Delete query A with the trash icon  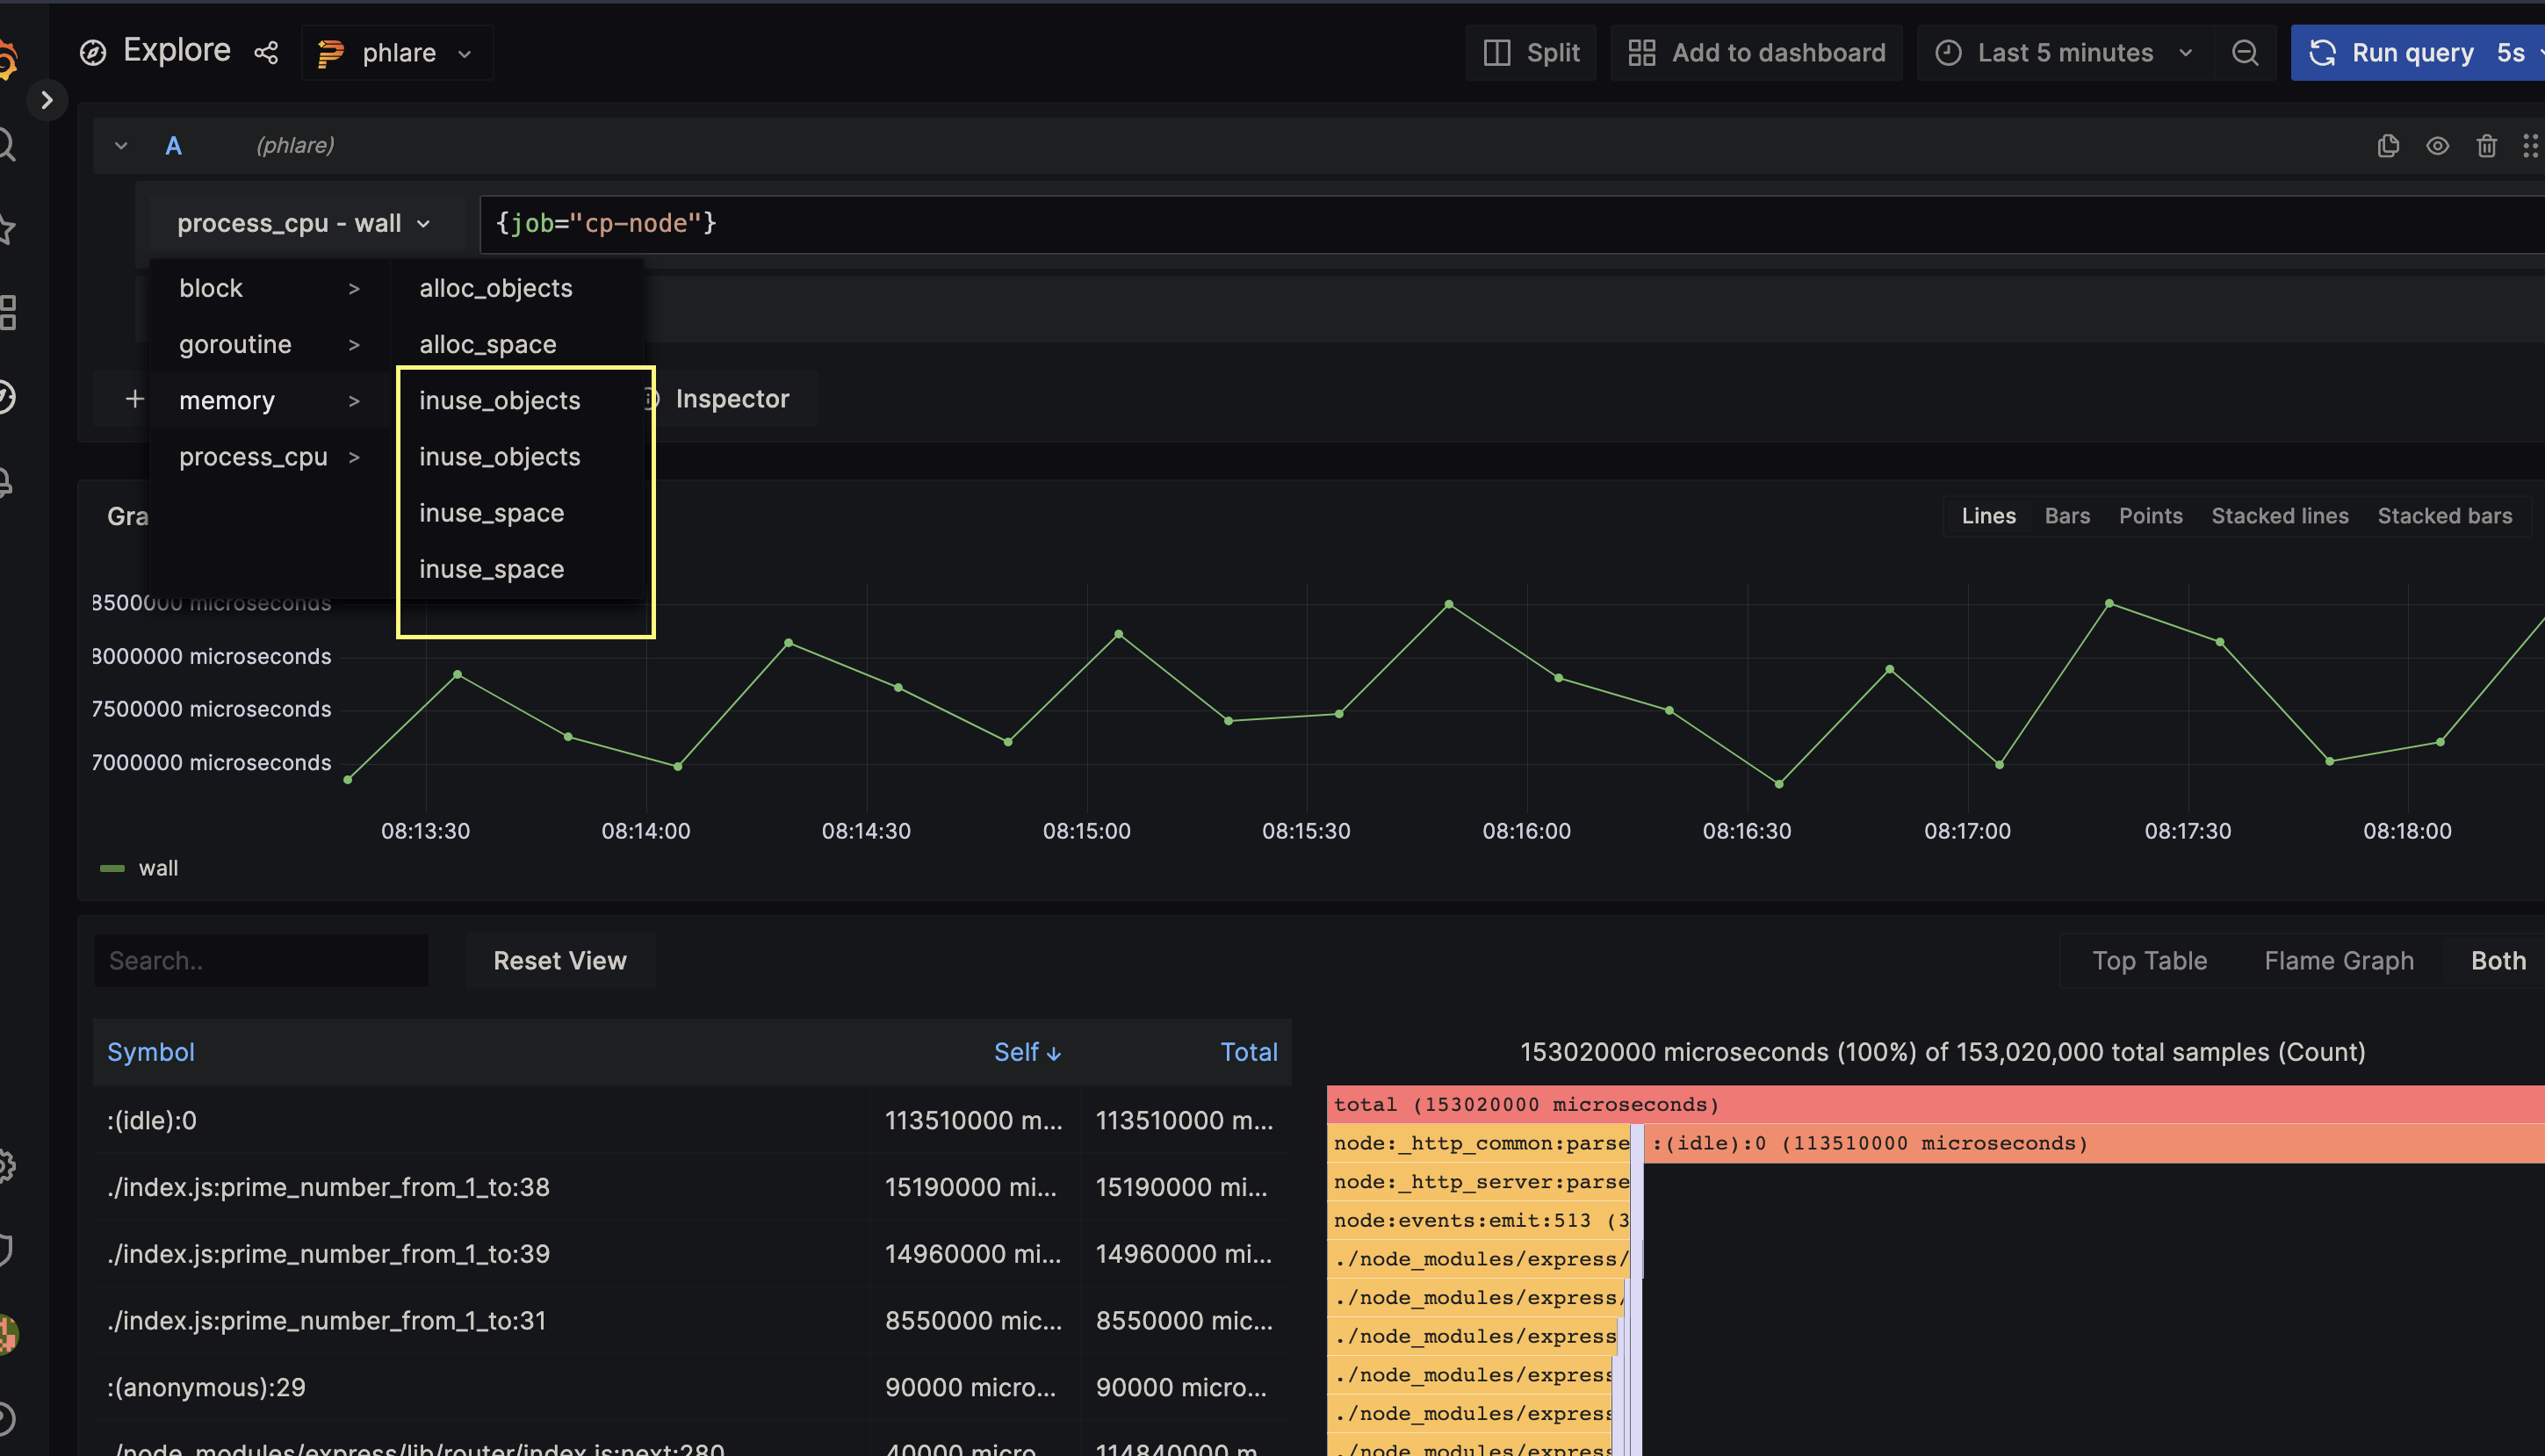2487,146
